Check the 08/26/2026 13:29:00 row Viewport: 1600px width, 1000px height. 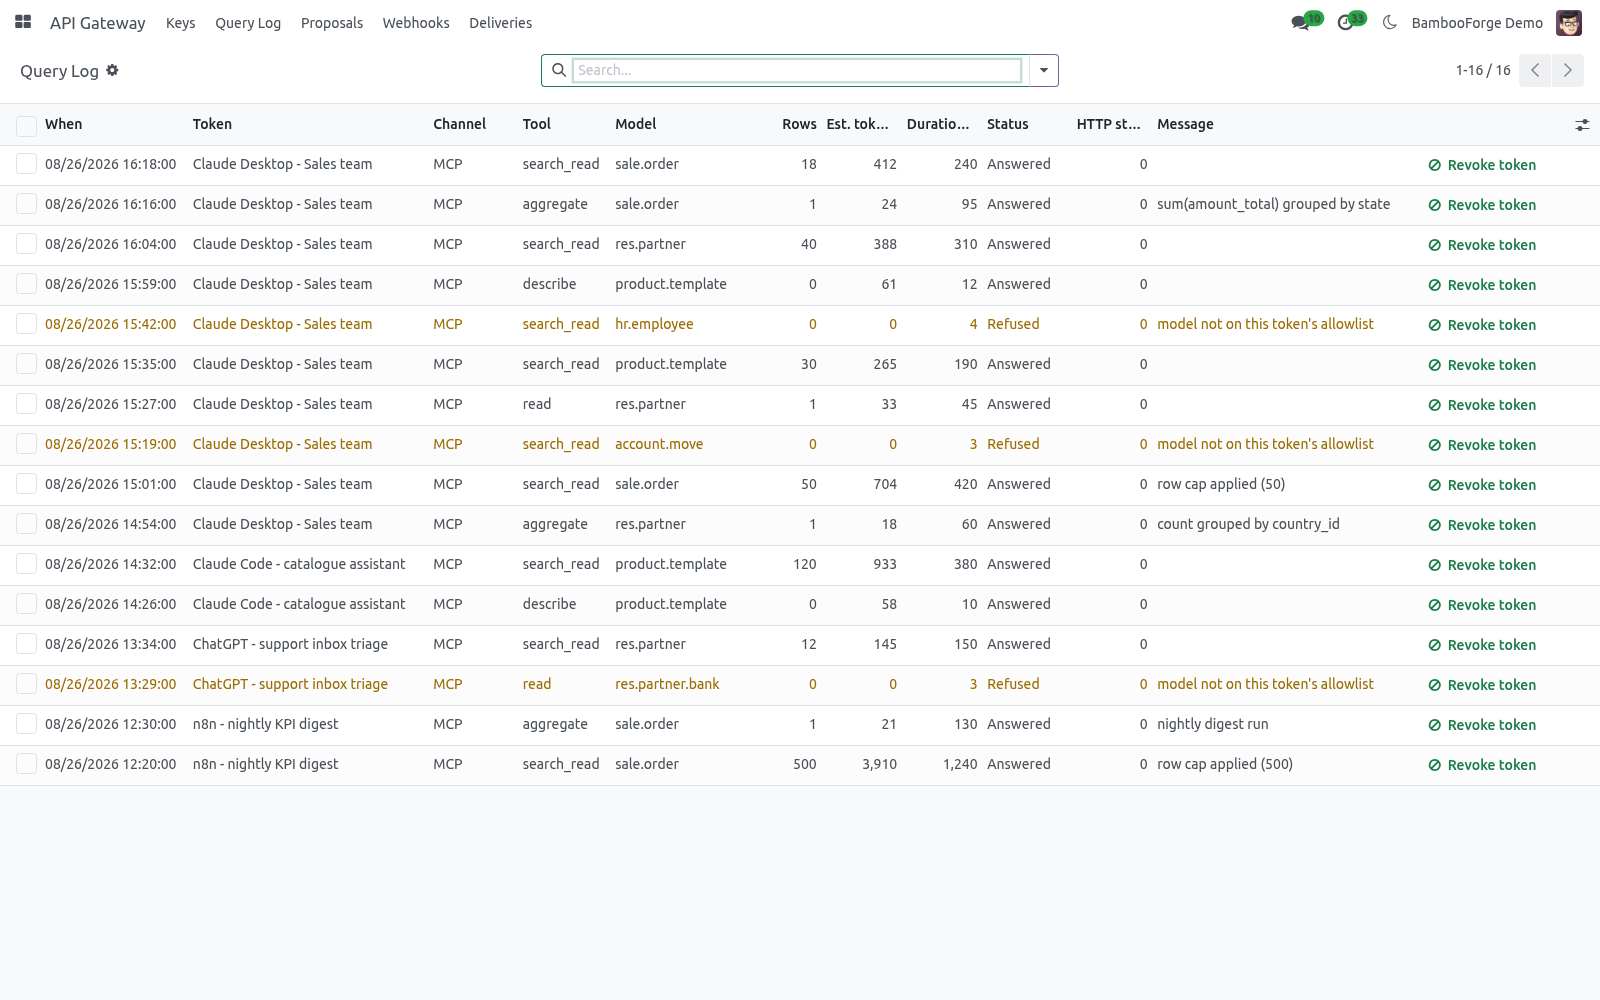27,684
